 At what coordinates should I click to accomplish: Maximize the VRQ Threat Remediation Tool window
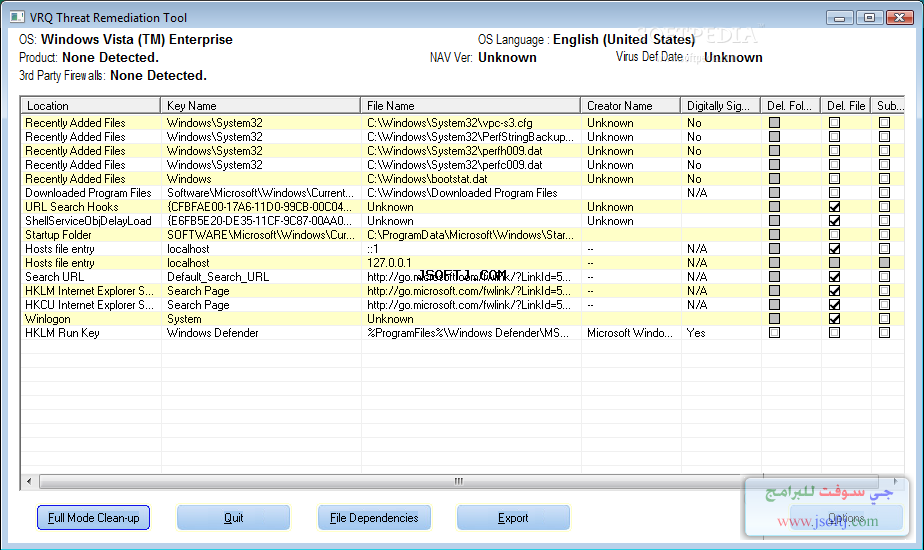pos(869,18)
